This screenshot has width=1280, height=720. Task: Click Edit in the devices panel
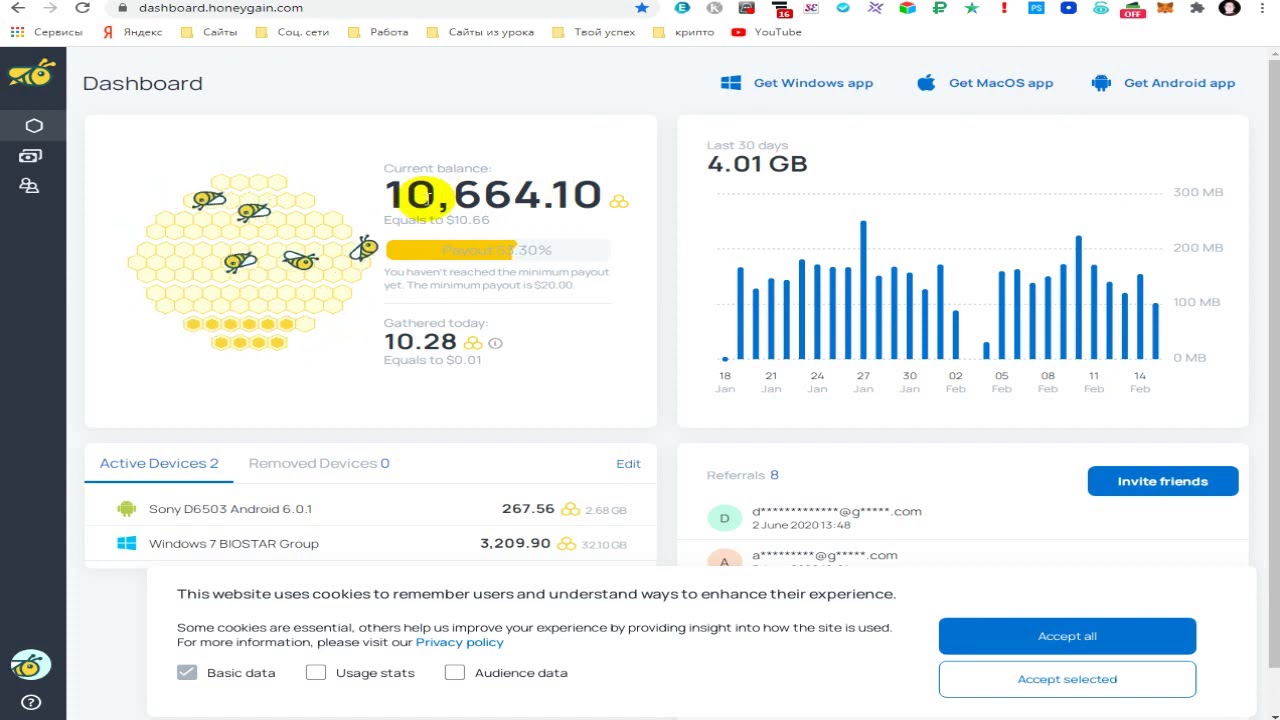pyautogui.click(x=628, y=463)
